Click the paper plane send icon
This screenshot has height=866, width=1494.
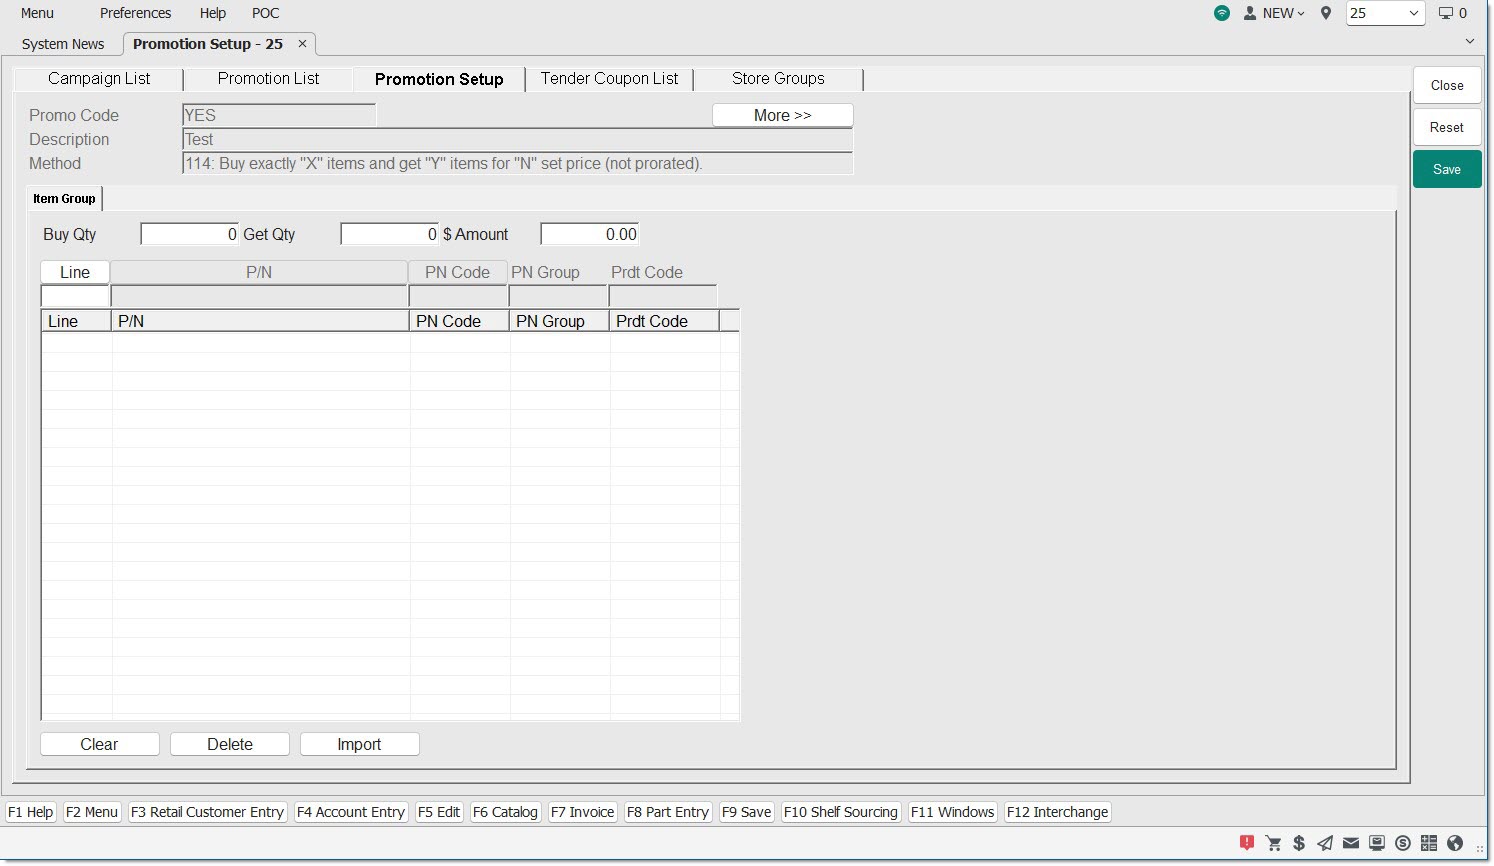pos(1325,843)
